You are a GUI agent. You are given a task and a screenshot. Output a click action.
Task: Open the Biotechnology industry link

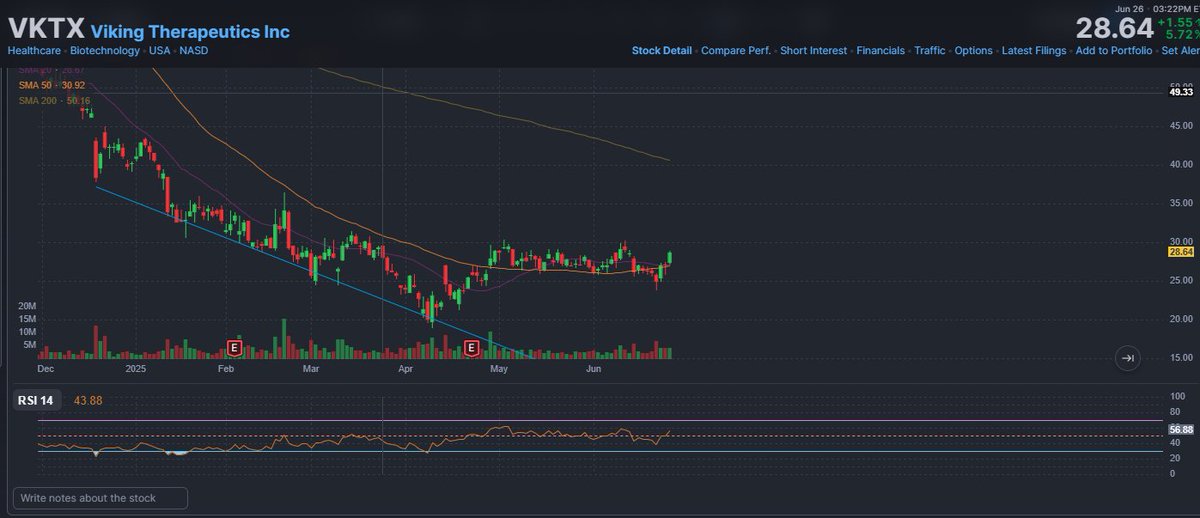click(x=107, y=50)
